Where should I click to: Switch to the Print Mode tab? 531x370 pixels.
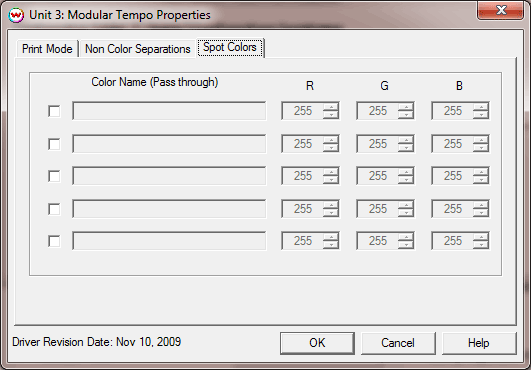(x=47, y=49)
